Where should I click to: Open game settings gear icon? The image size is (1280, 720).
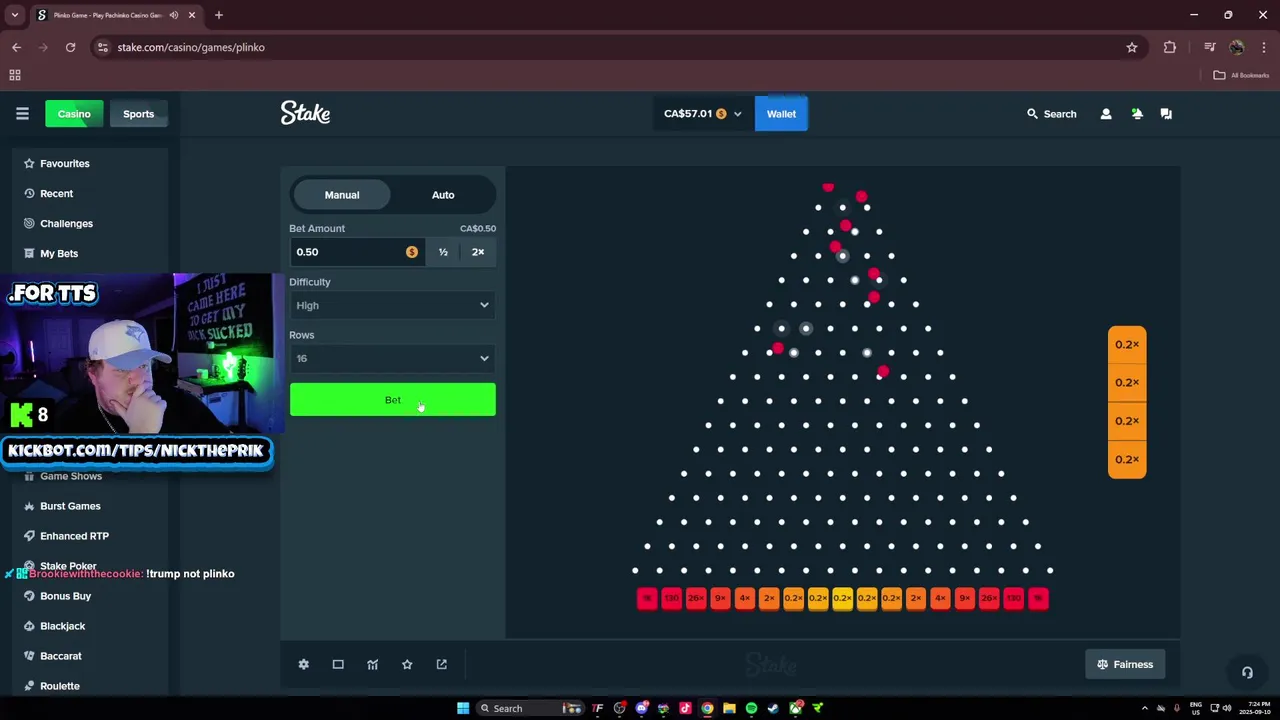point(304,664)
